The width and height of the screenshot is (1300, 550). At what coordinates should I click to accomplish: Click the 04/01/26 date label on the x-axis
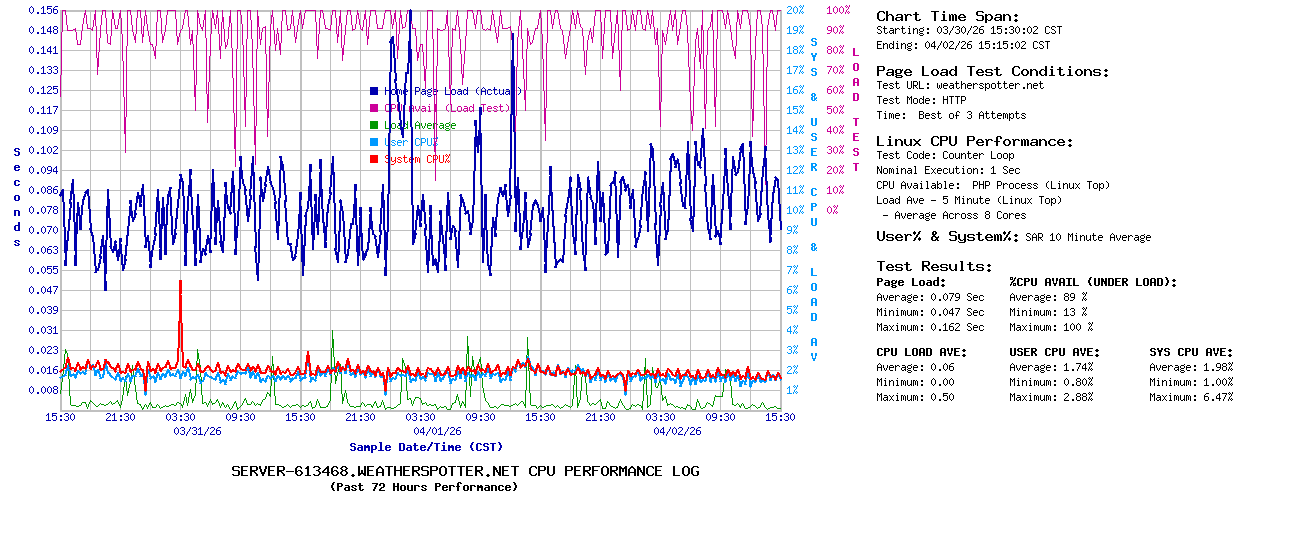[x=438, y=431]
